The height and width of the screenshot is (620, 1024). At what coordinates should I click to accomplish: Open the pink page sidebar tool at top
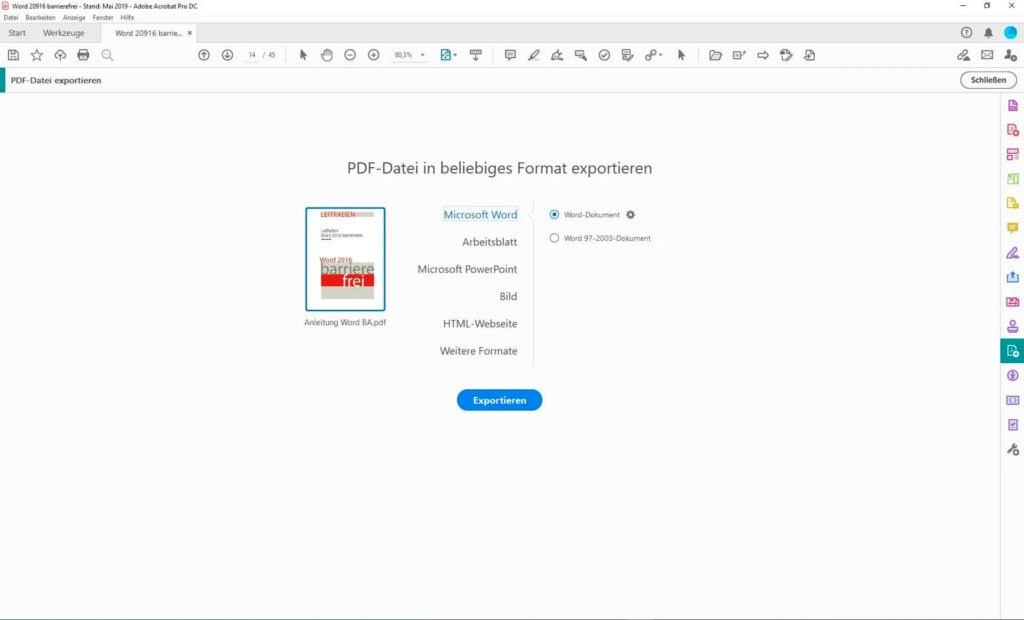pos(1012,106)
